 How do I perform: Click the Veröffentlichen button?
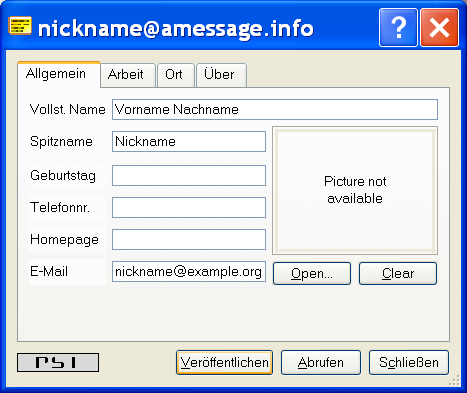tap(224, 362)
